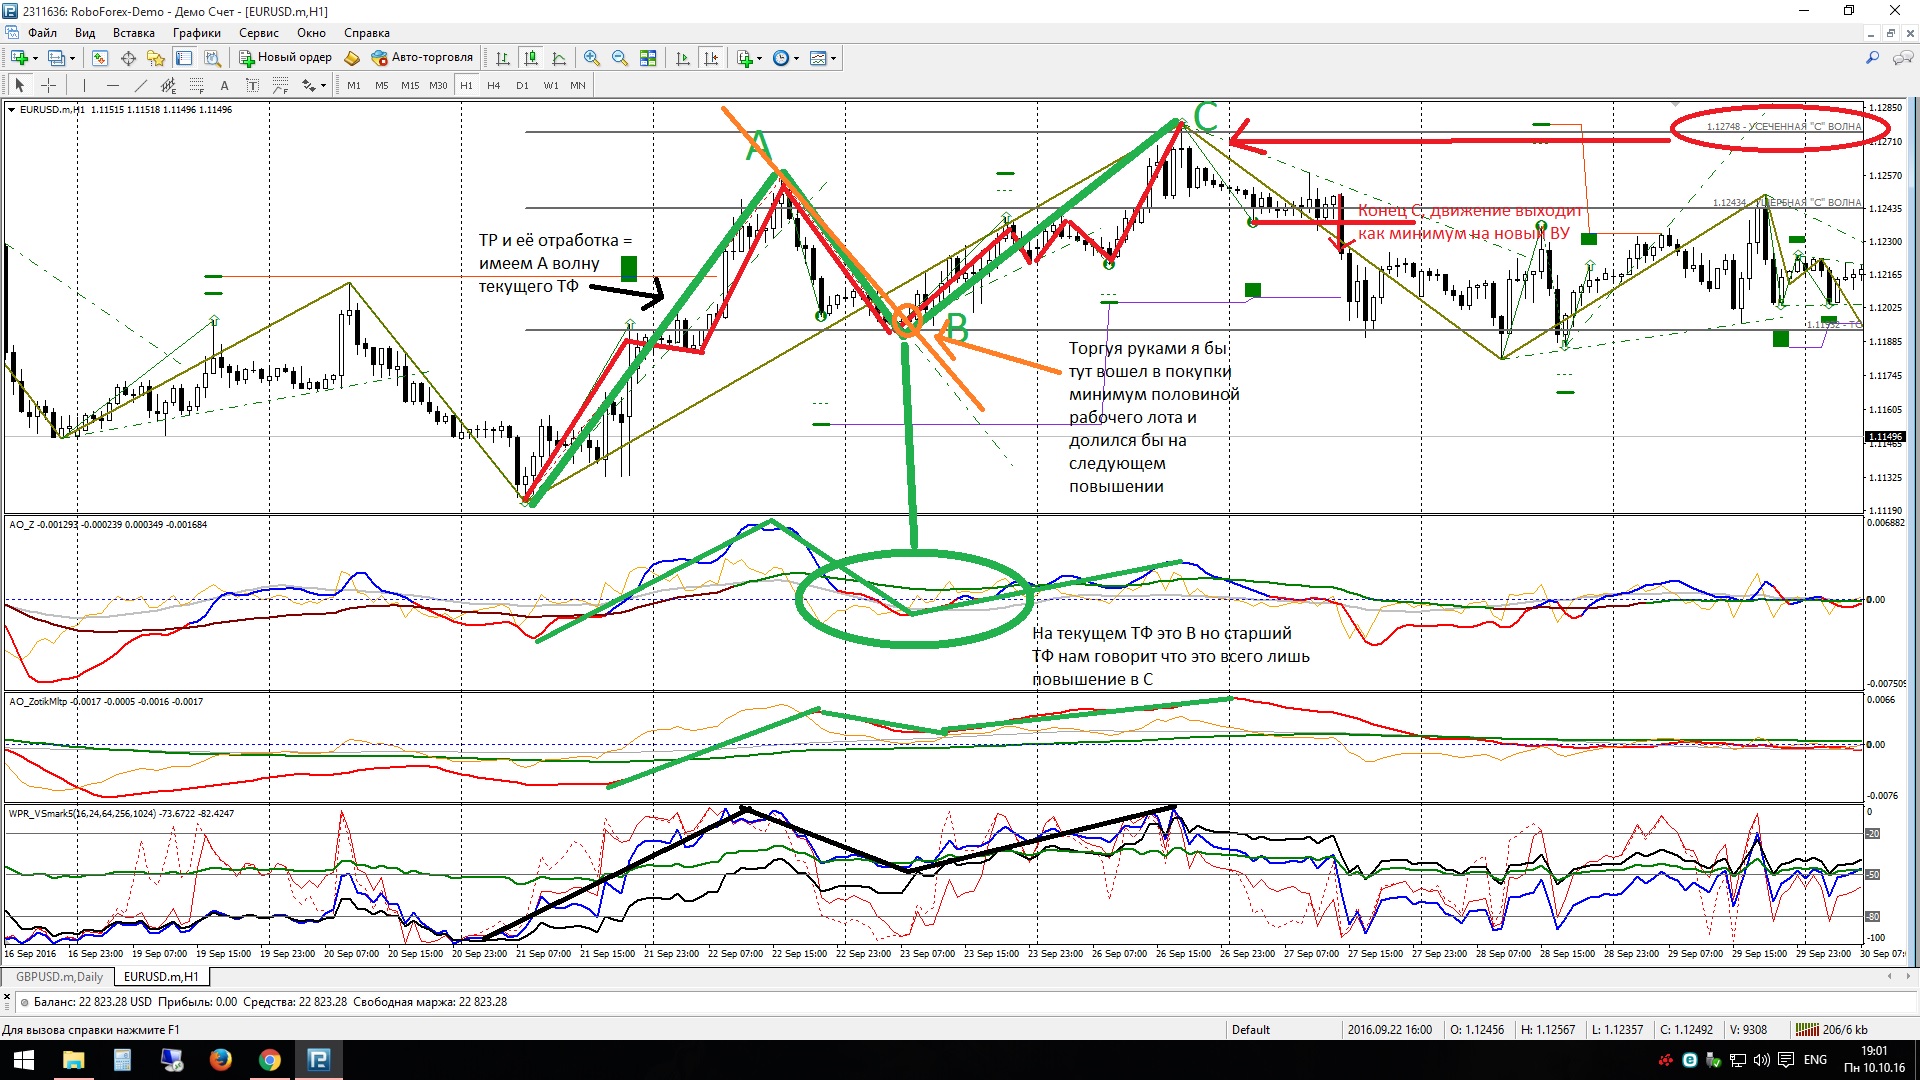Switch timeframe to M1
Screen dimensions: 1920x1080
point(354,85)
